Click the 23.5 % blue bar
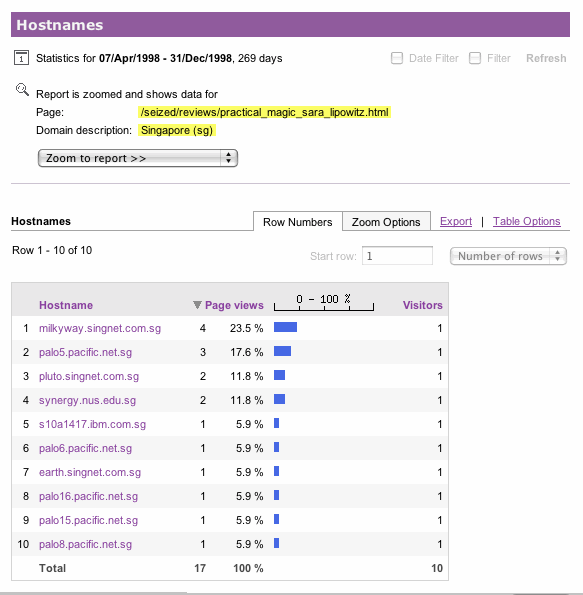Image resolution: width=583 pixels, height=595 pixels. click(x=285, y=327)
